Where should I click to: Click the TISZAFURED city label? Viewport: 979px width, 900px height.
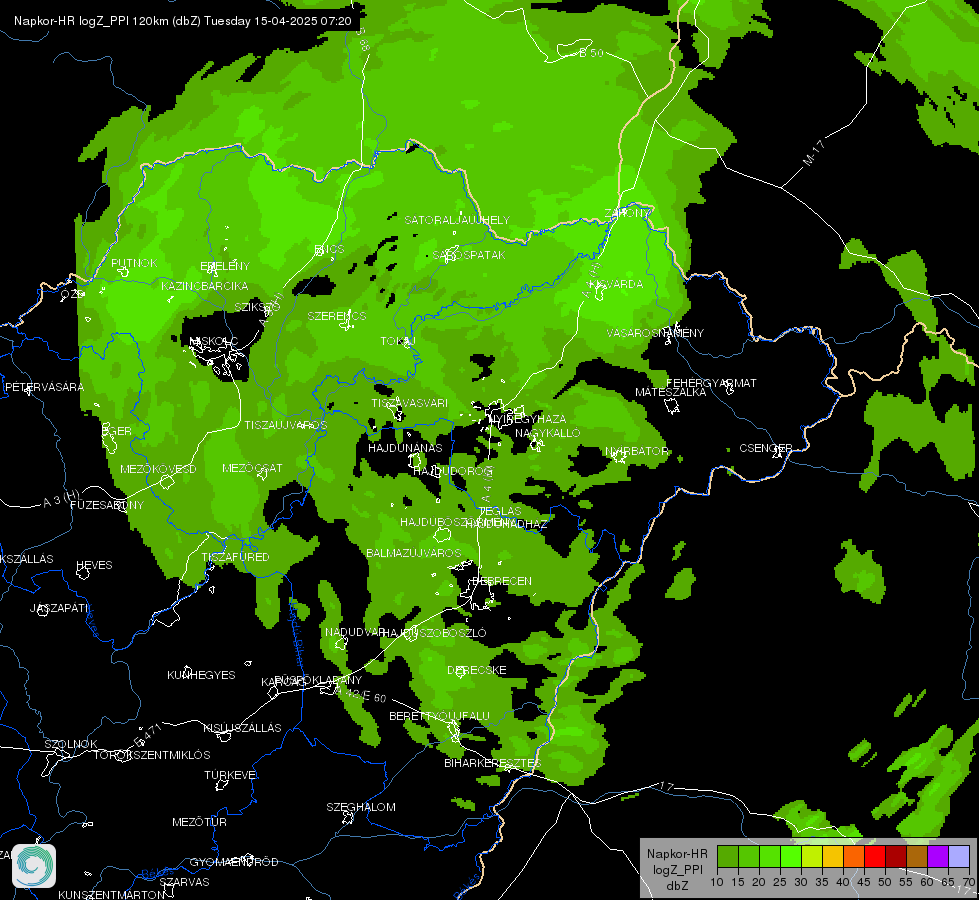[235, 556]
